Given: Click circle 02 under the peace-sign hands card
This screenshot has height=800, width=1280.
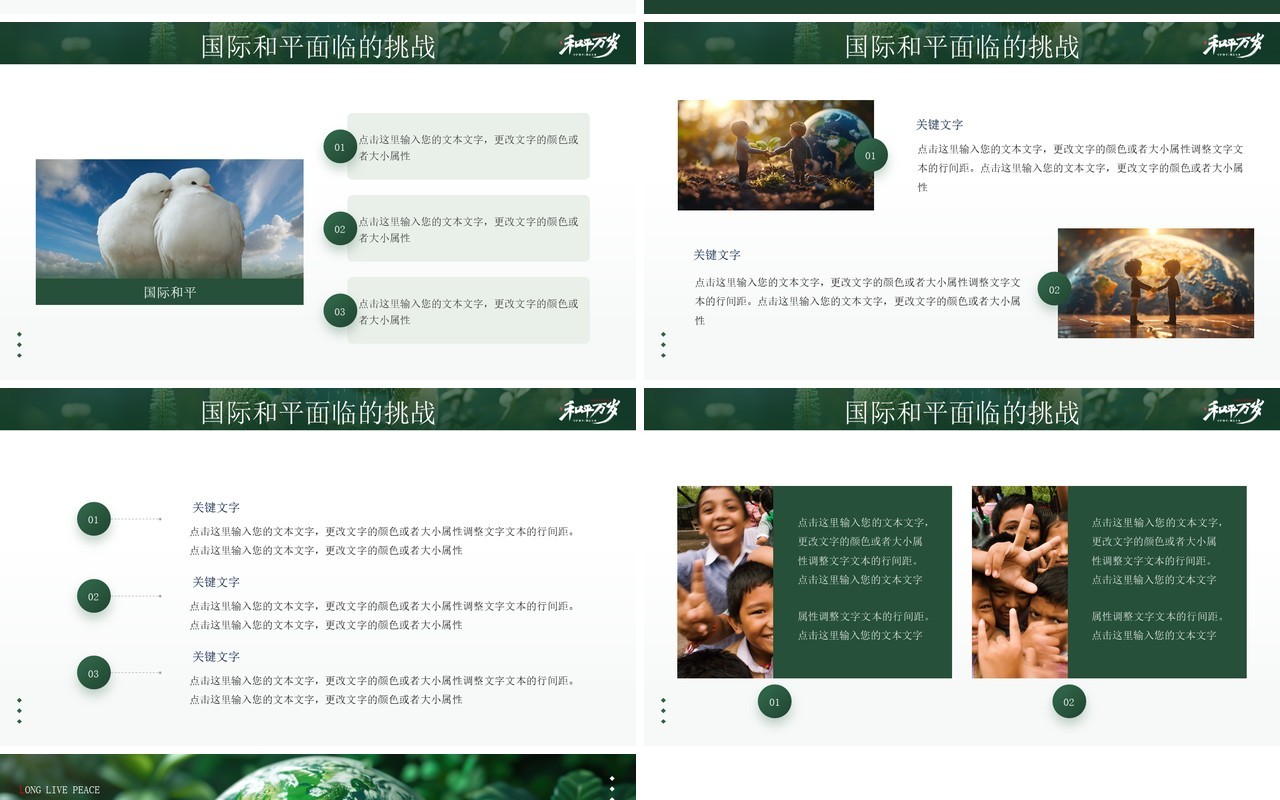Looking at the screenshot, I should pyautogui.click(x=1069, y=702).
